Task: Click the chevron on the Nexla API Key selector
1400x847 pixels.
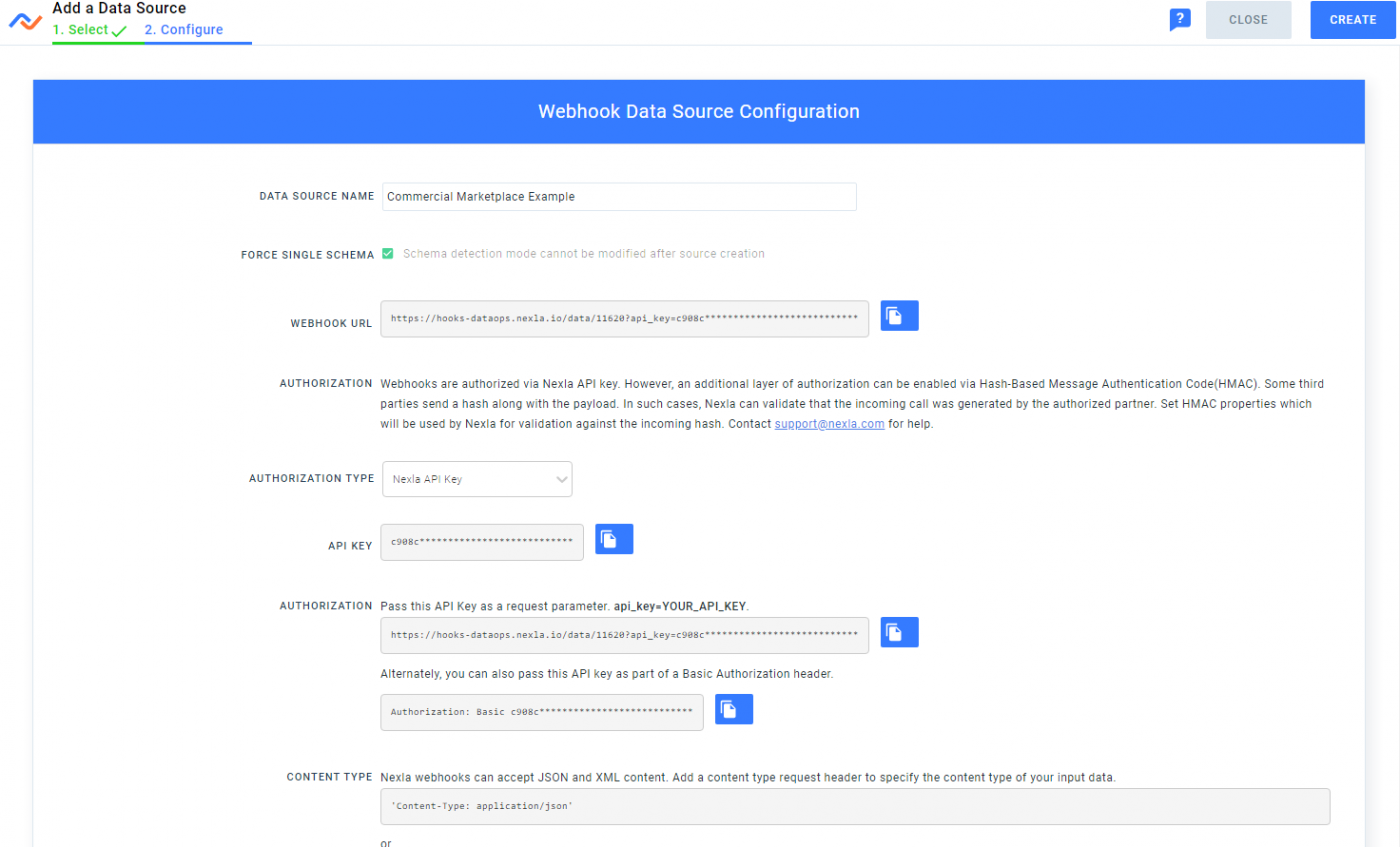Action: click(x=559, y=478)
